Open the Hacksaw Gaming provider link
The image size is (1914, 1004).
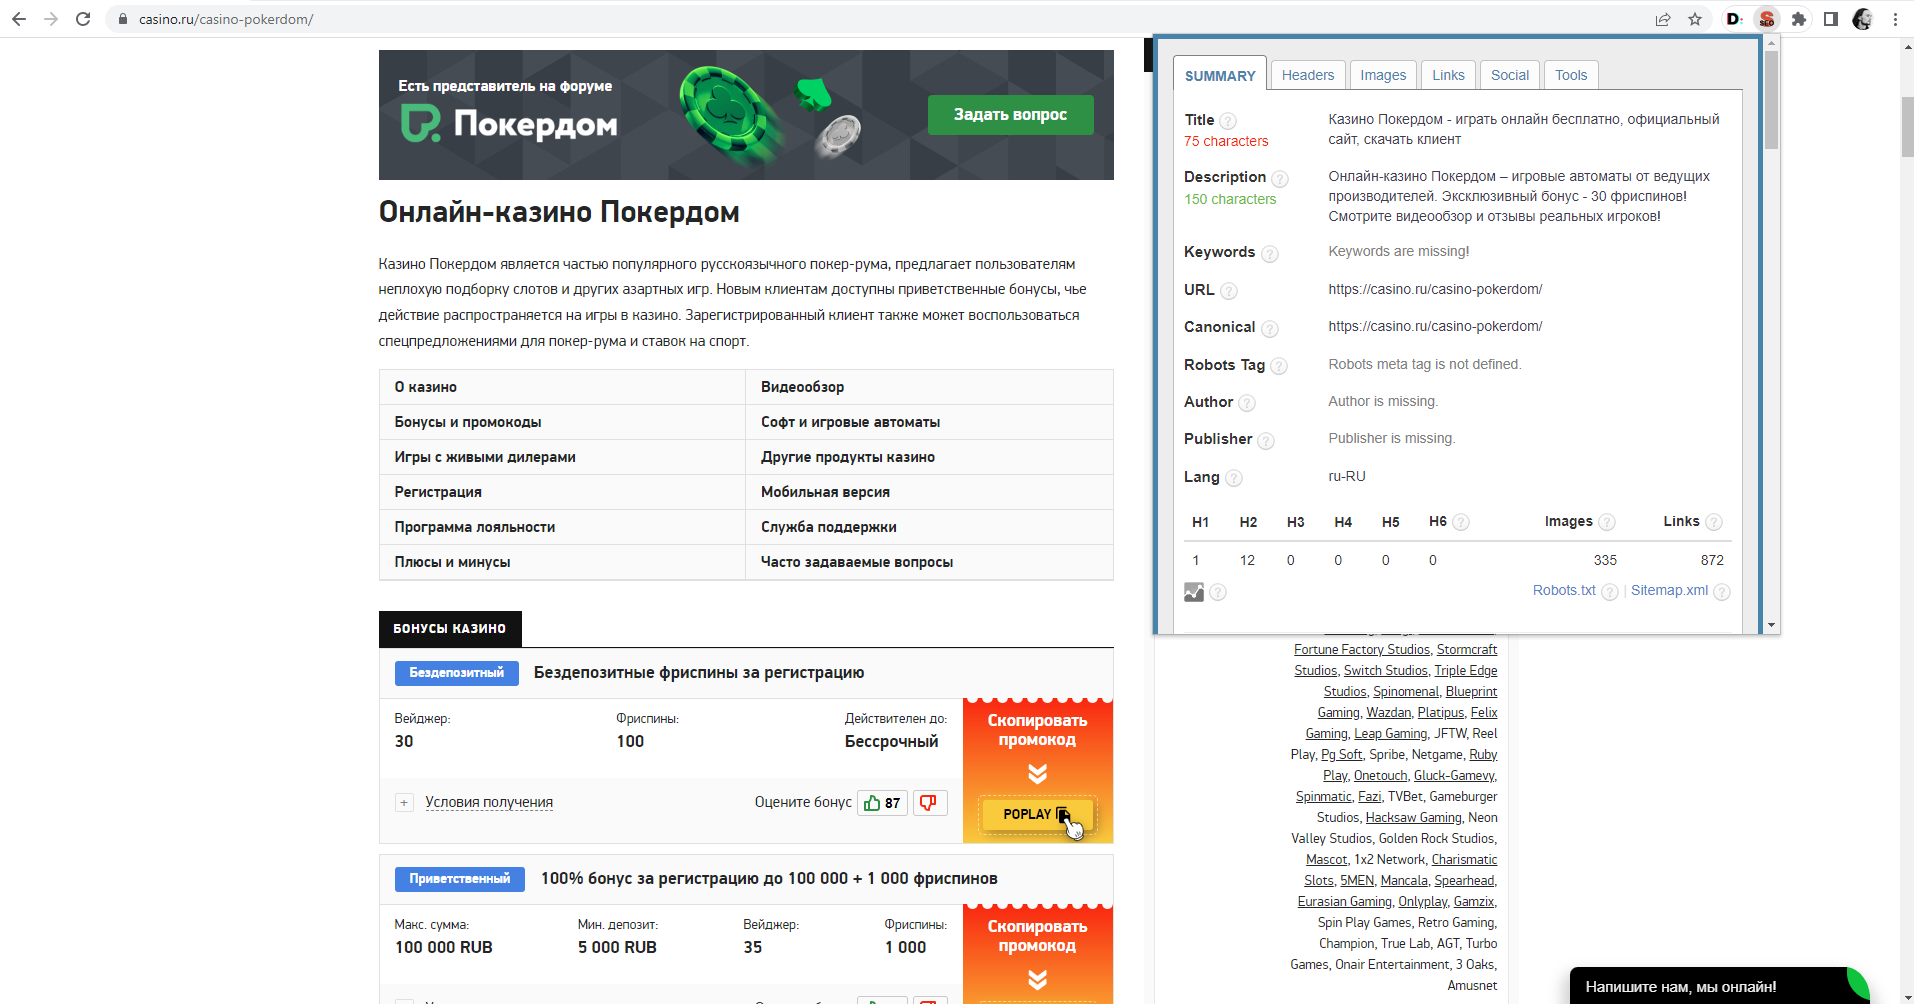(1413, 817)
